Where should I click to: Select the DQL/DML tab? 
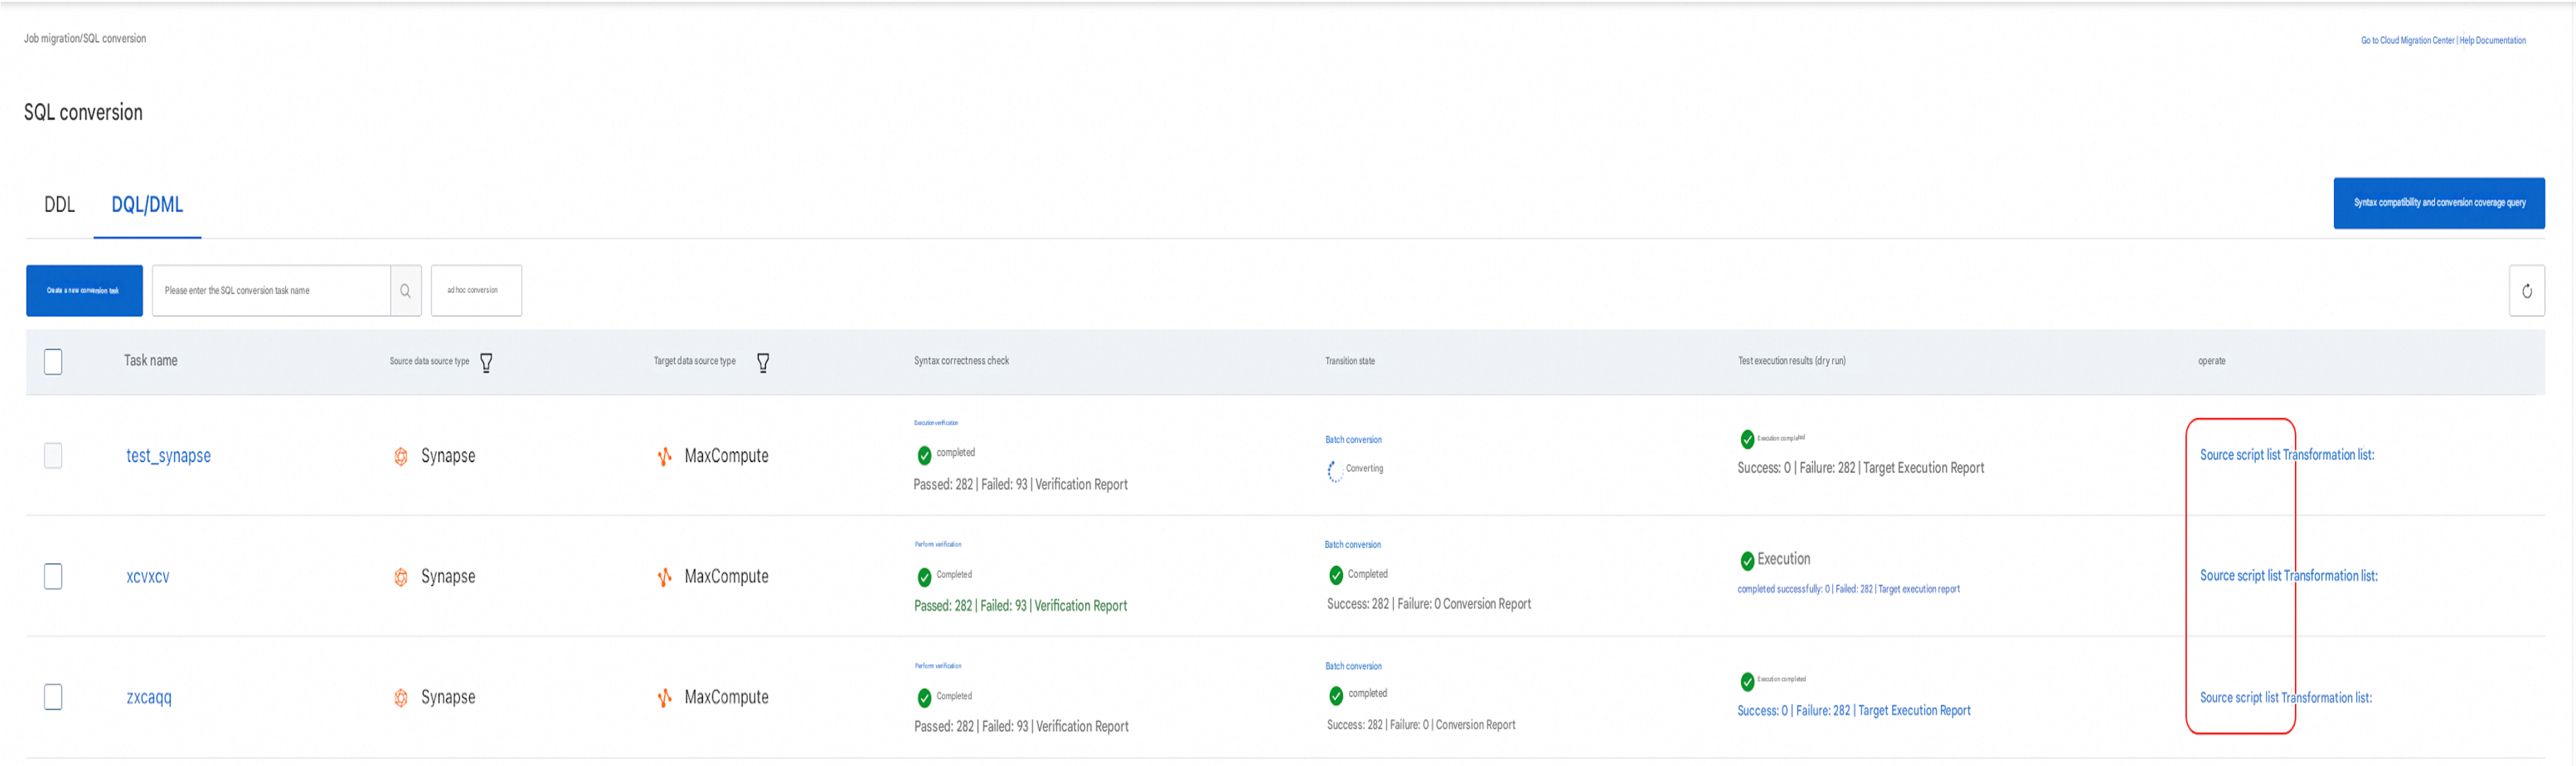tap(147, 205)
